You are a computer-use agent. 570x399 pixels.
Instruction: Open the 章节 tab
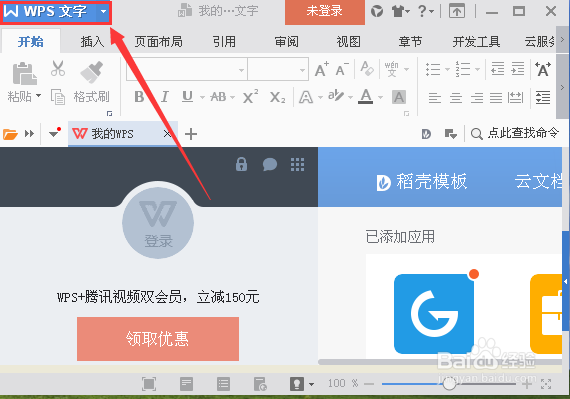point(410,42)
